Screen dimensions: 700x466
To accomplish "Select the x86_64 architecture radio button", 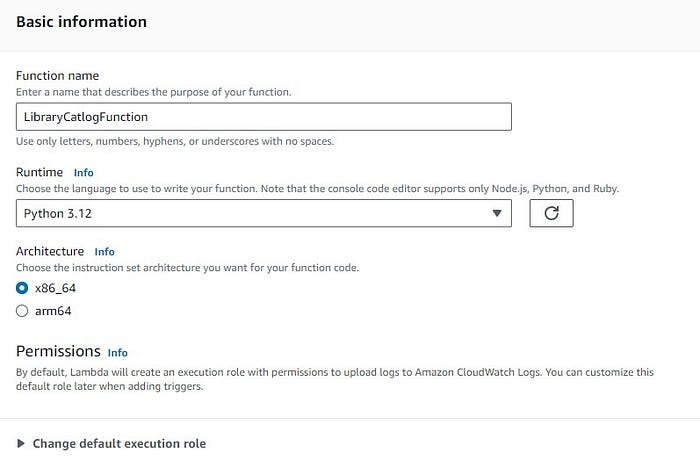I will (22, 288).
